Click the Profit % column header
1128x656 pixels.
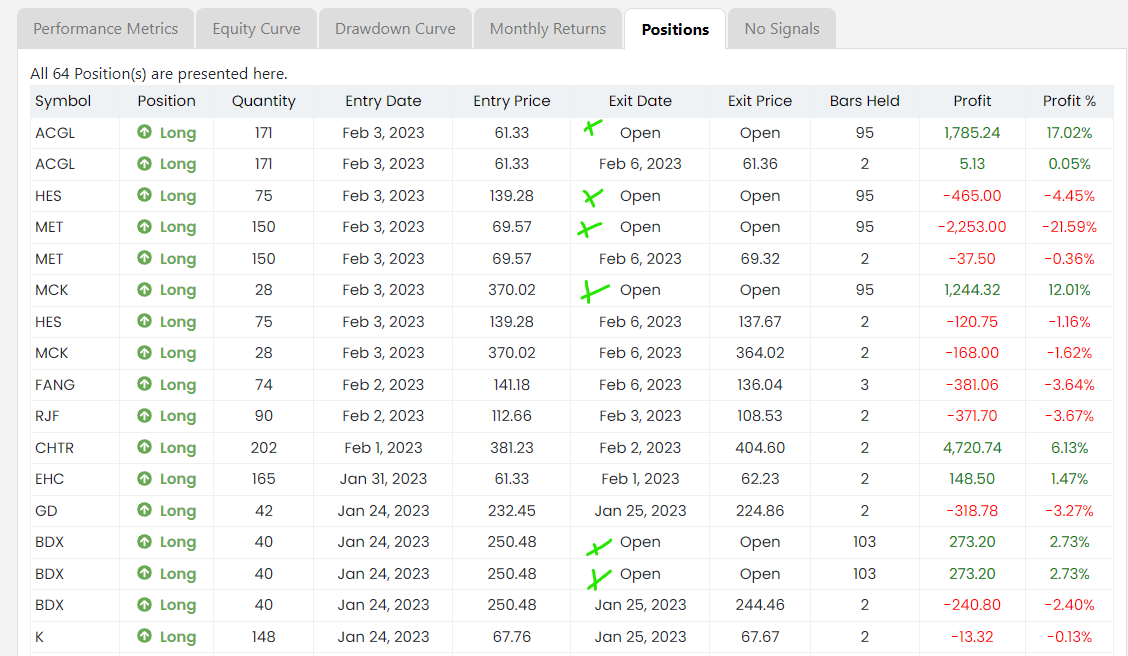click(1069, 101)
